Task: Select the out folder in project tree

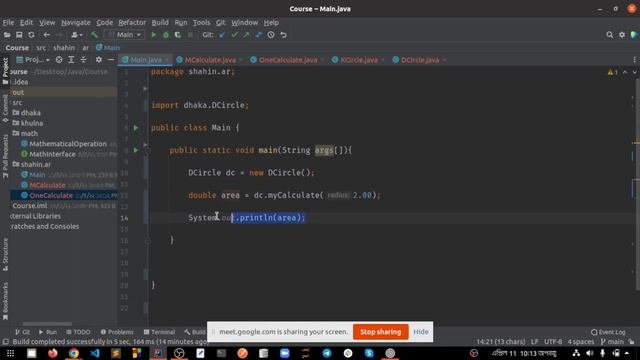Action: click(x=18, y=92)
